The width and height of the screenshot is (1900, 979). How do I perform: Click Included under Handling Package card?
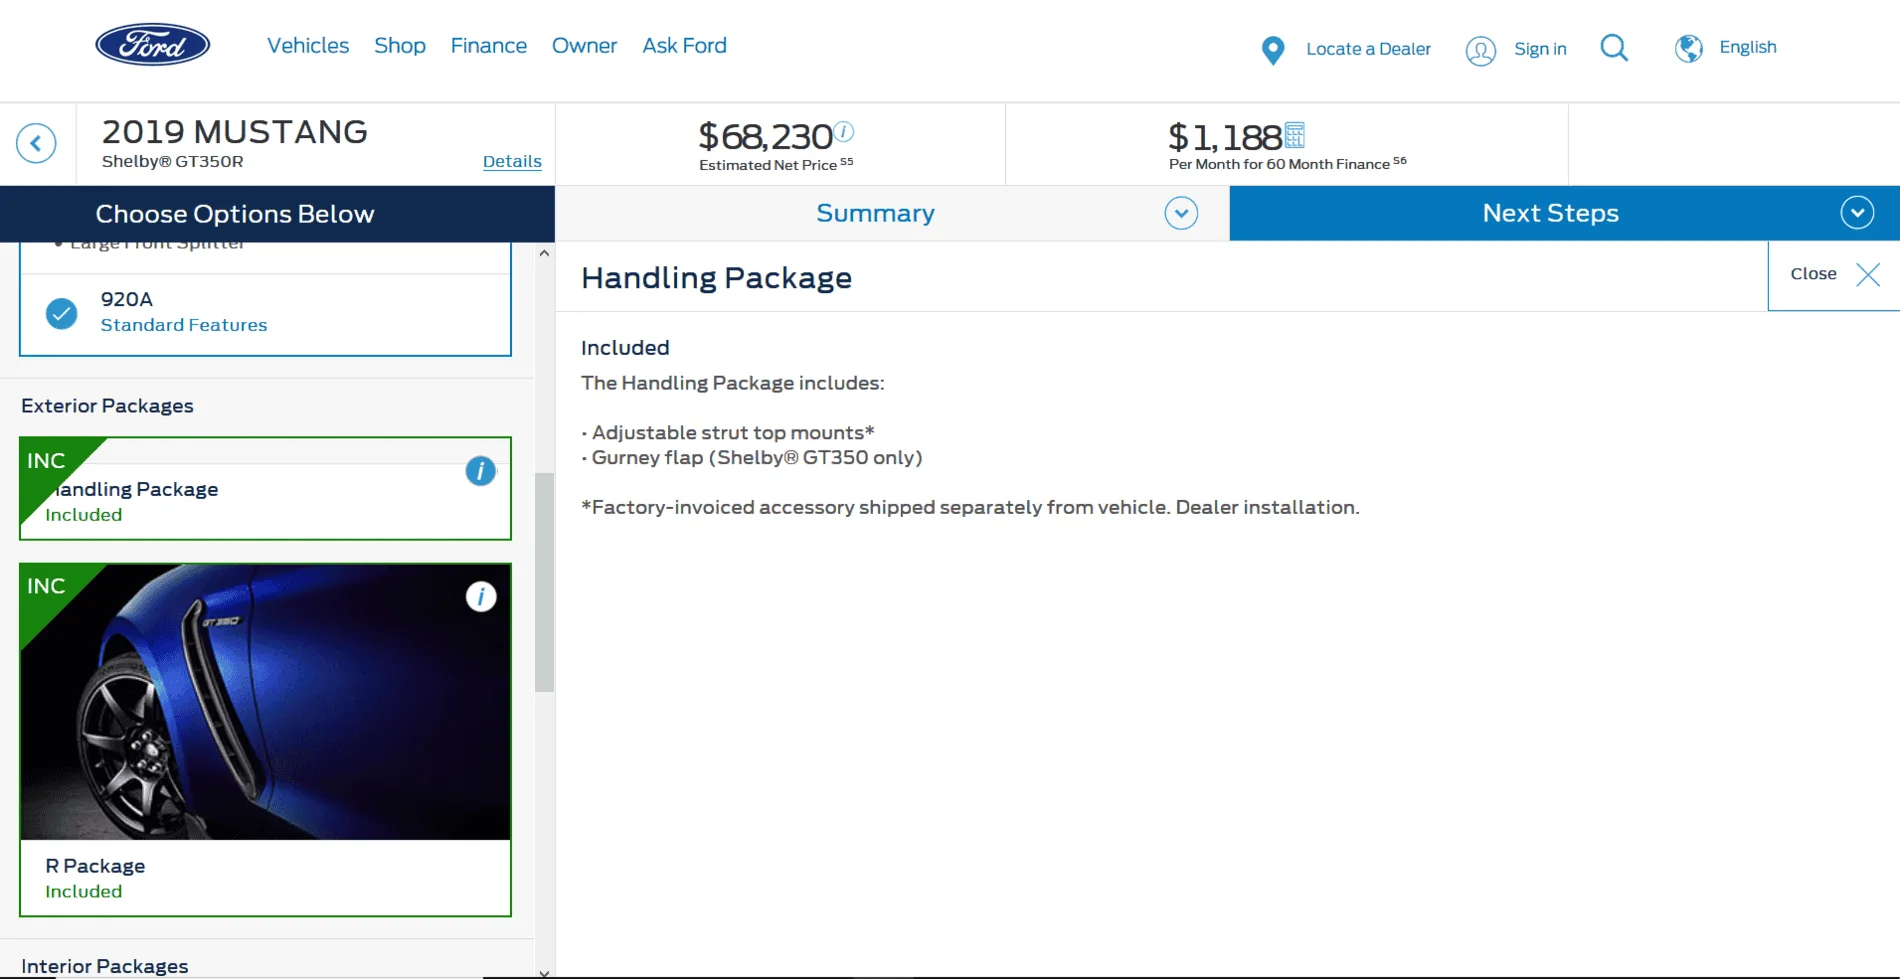(84, 515)
